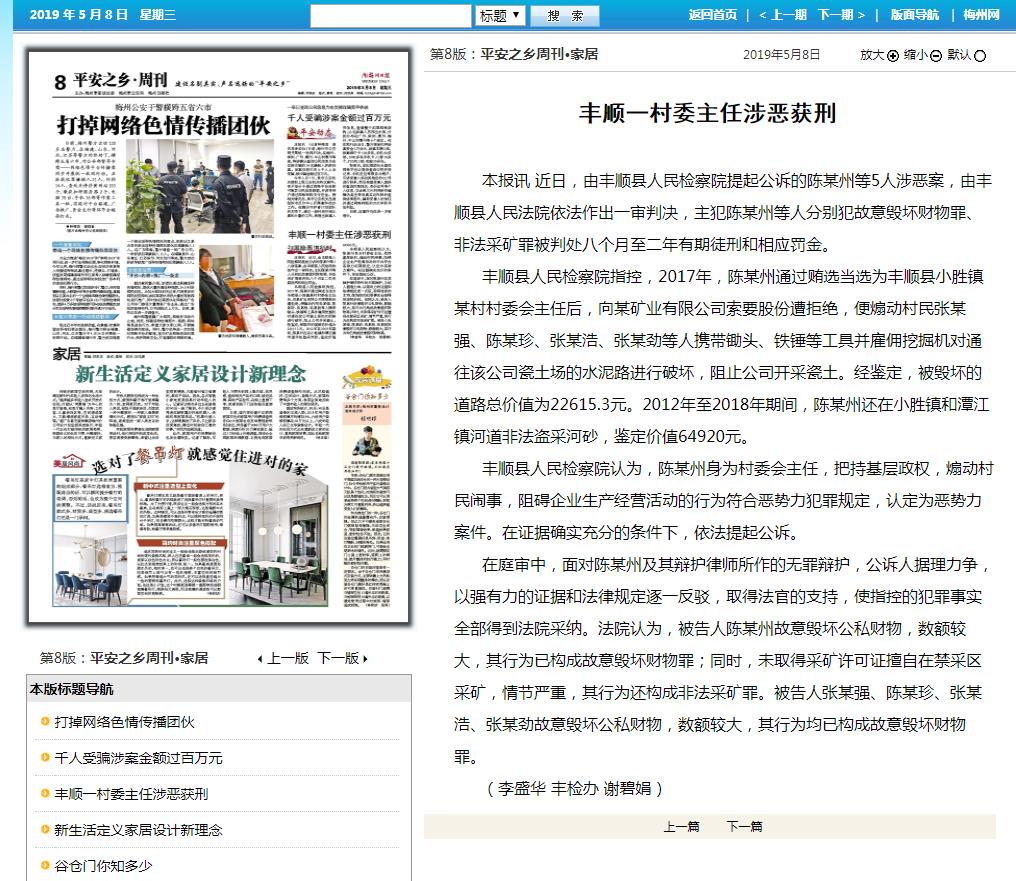Open the 标题 search type dropdown
The height and width of the screenshot is (881, 1016).
[x=500, y=16]
